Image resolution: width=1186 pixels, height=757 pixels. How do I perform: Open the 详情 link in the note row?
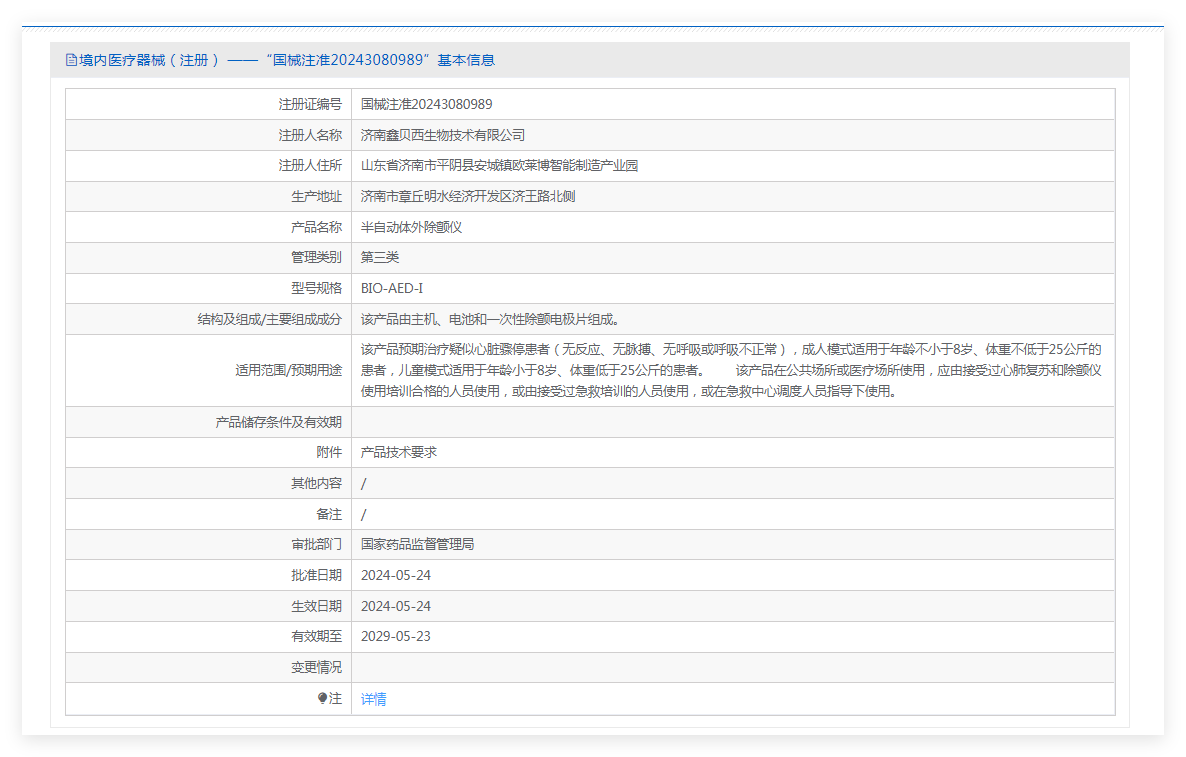(x=373, y=699)
